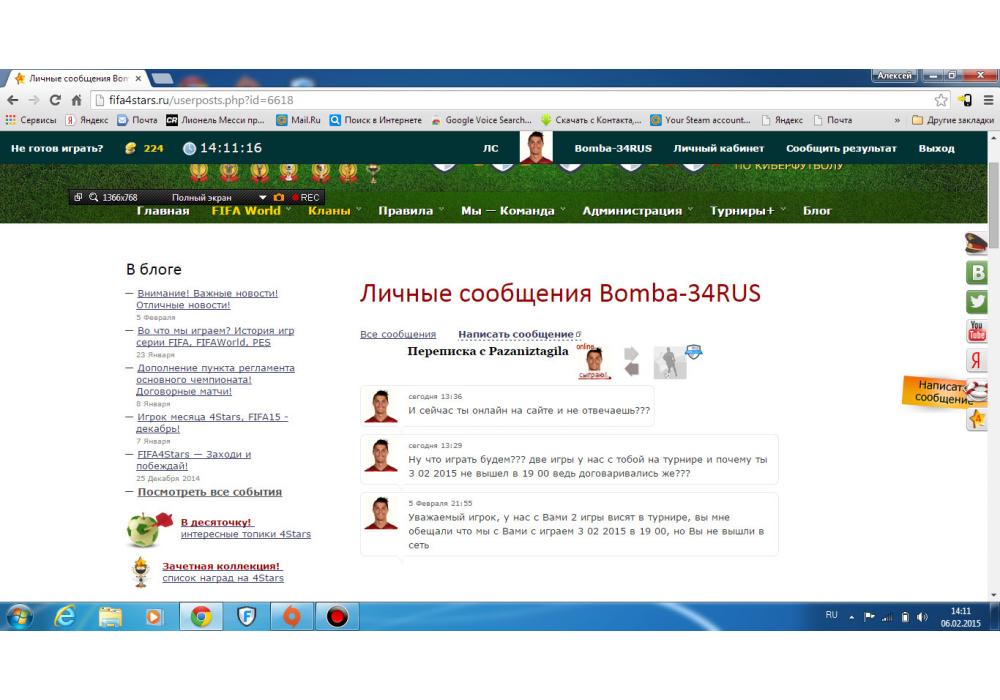The height and width of the screenshot is (700, 1000).
Task: Click the volume icon in system tray
Action: (x=922, y=617)
